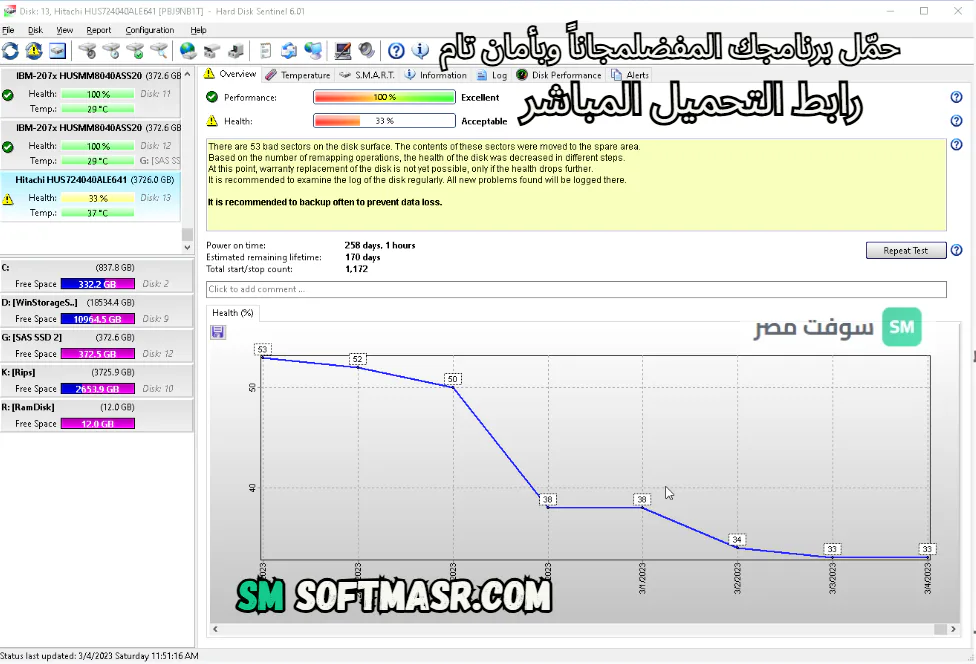Click the disk with magnifying glass icon
Viewport: 976px width, 664px height.
pos(159,51)
